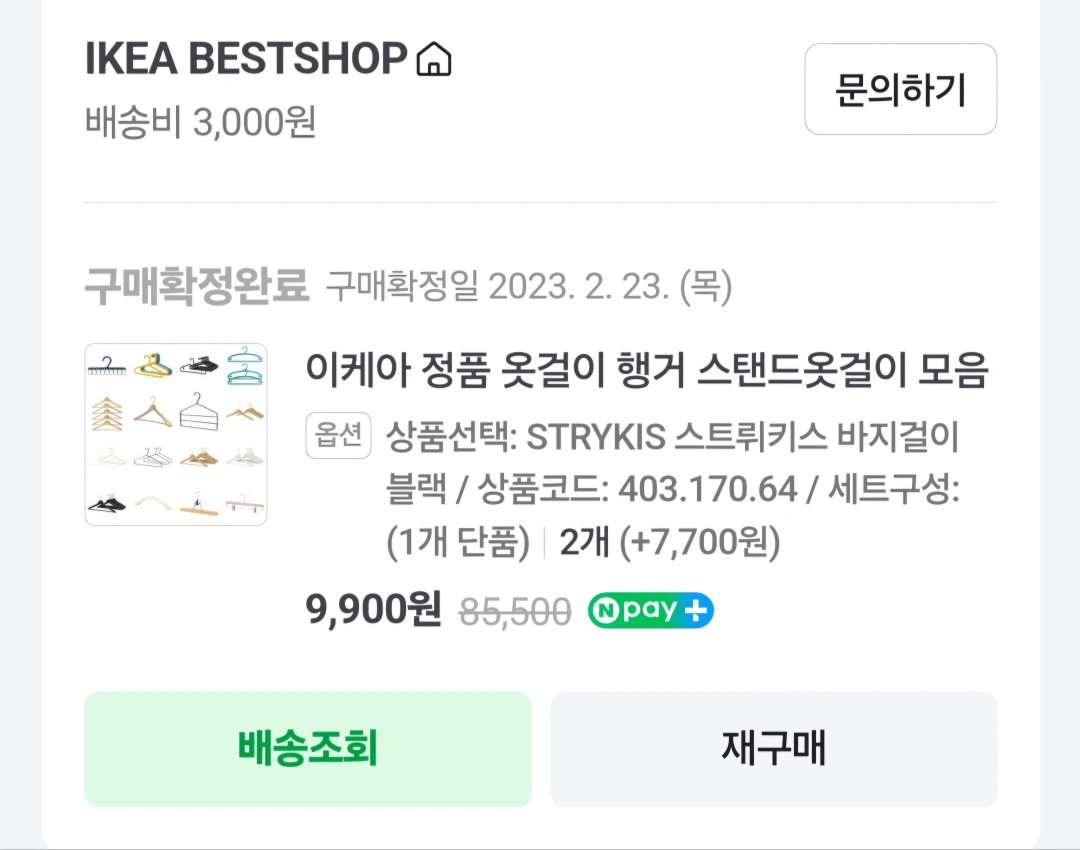Click the 옵션 option badge
Image resolution: width=1080 pixels, height=850 pixels.
click(x=339, y=437)
